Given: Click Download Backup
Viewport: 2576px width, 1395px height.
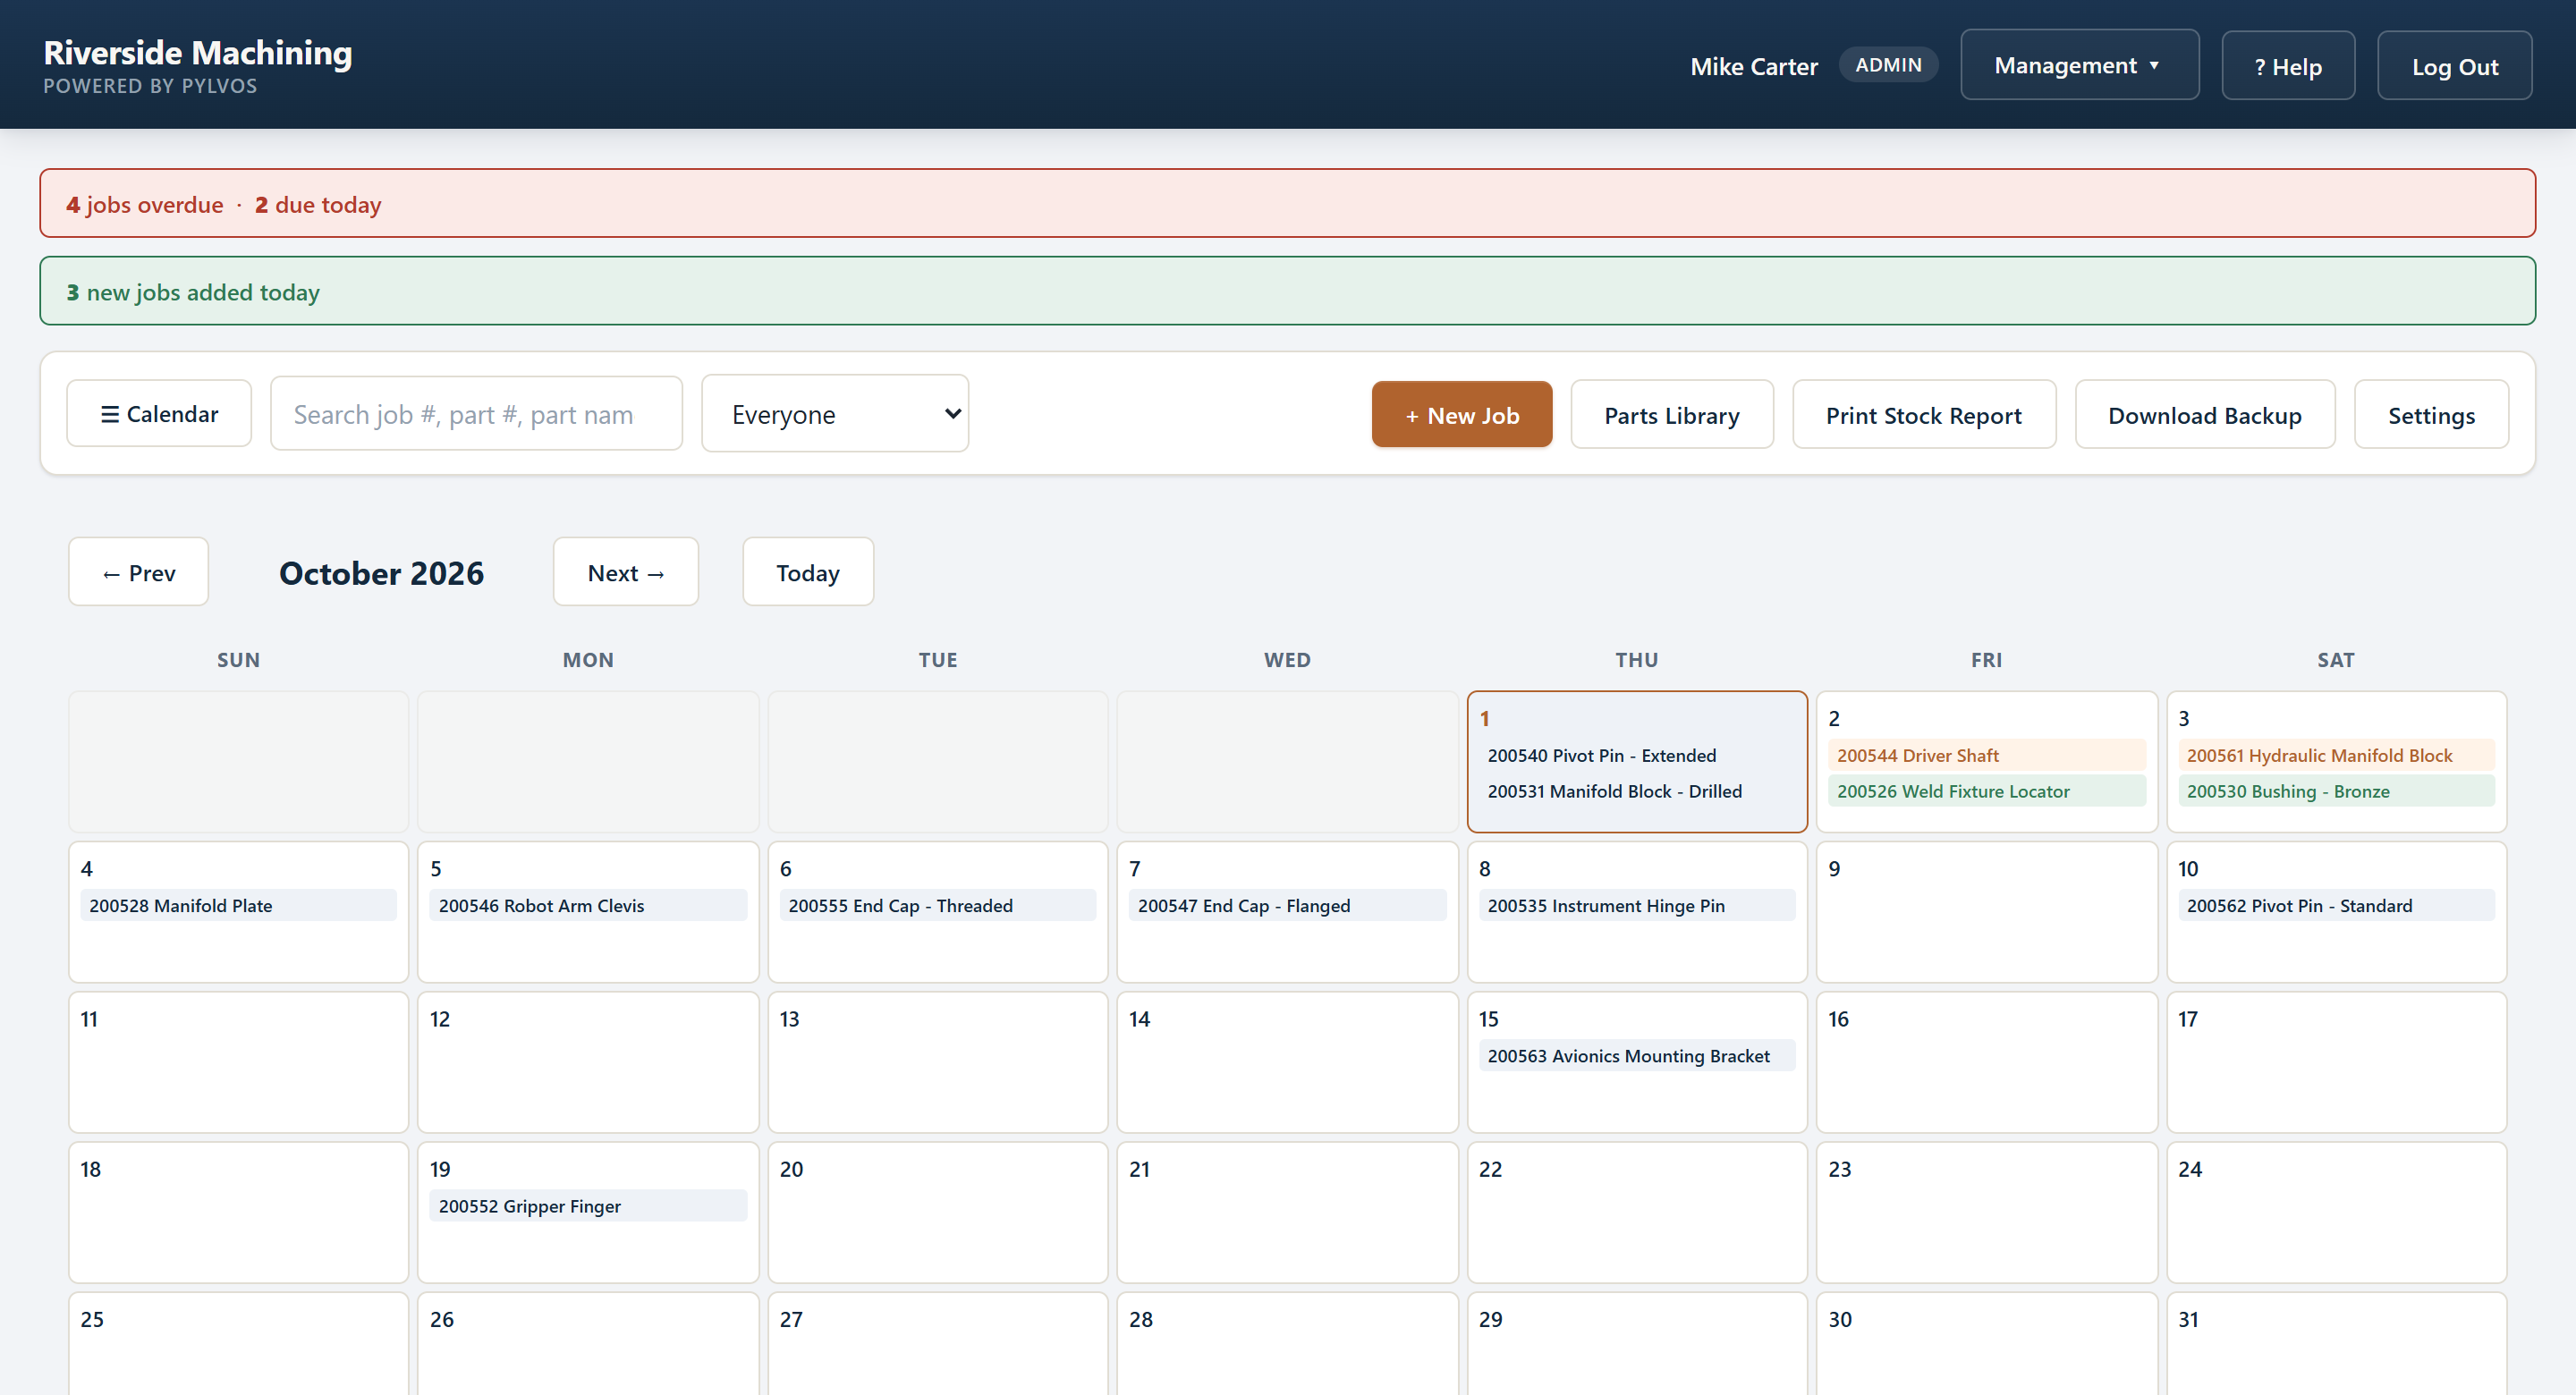Looking at the screenshot, I should pyautogui.click(x=2205, y=414).
